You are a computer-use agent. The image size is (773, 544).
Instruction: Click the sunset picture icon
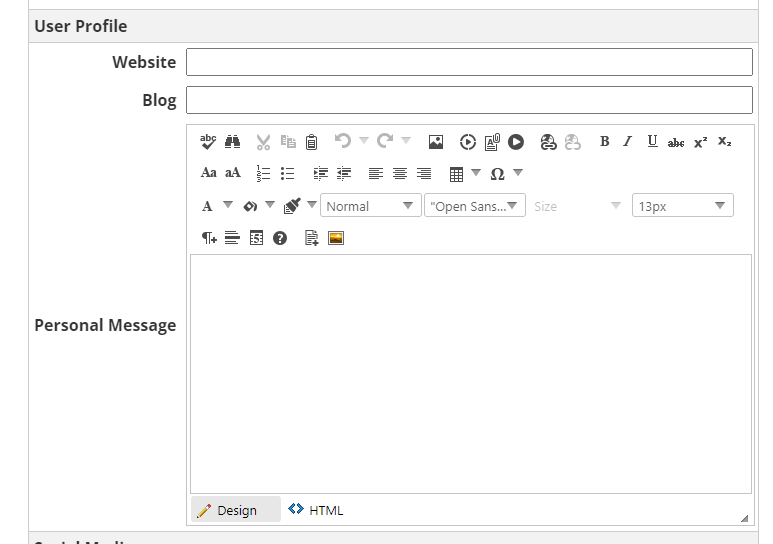pyautogui.click(x=336, y=238)
